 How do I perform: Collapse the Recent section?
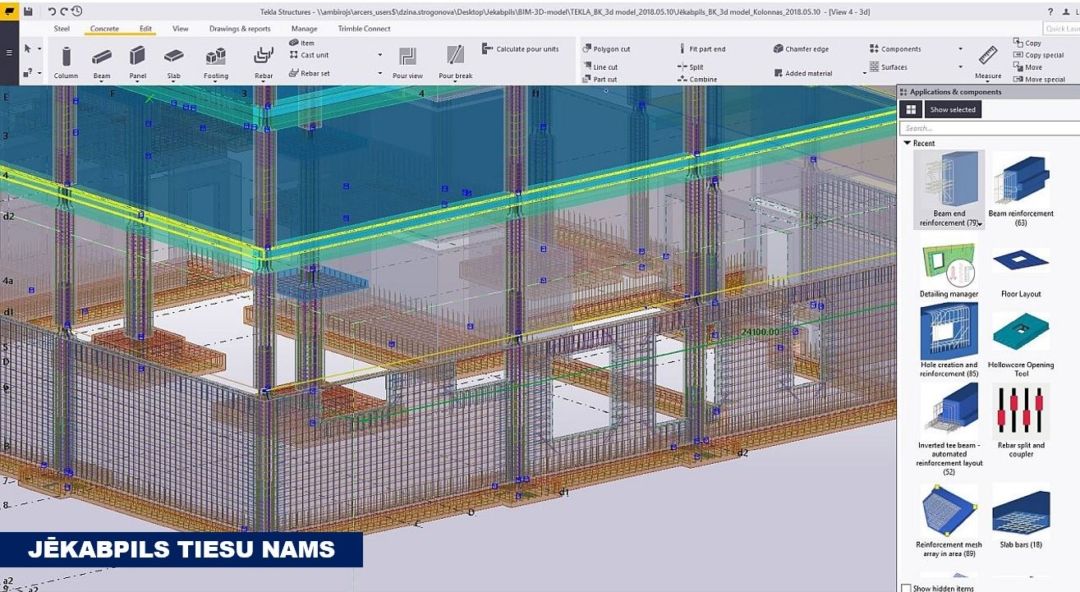908,143
